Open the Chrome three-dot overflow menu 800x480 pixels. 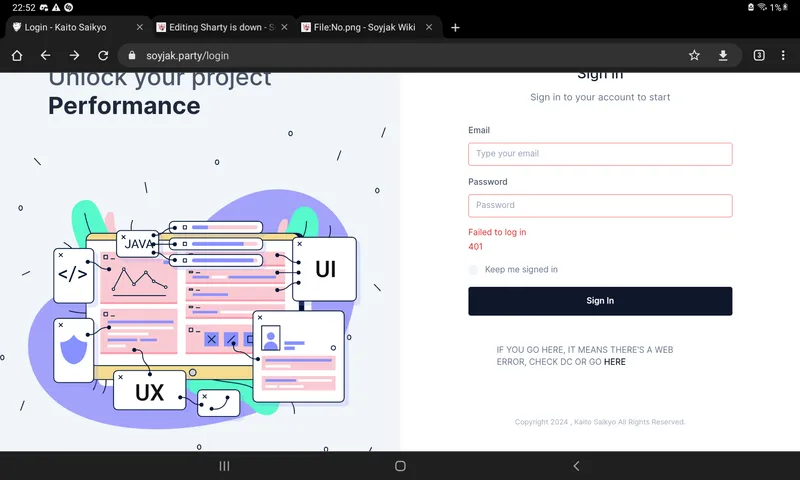(785, 55)
